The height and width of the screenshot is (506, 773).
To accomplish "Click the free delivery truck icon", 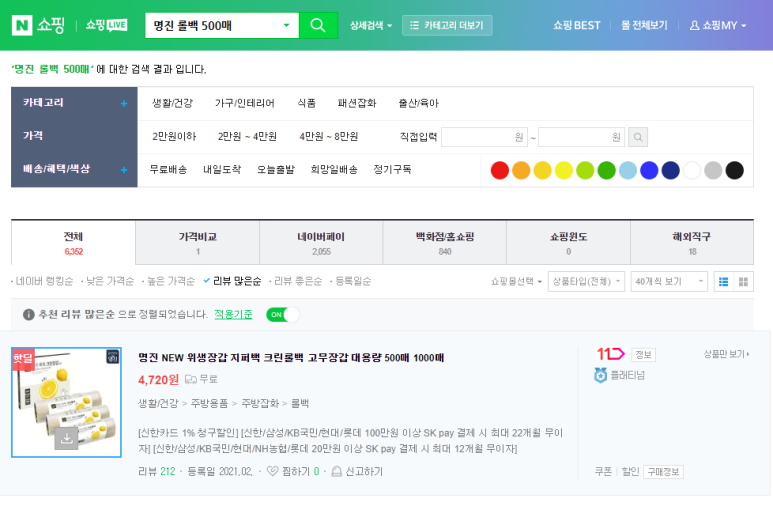I will tap(191, 379).
